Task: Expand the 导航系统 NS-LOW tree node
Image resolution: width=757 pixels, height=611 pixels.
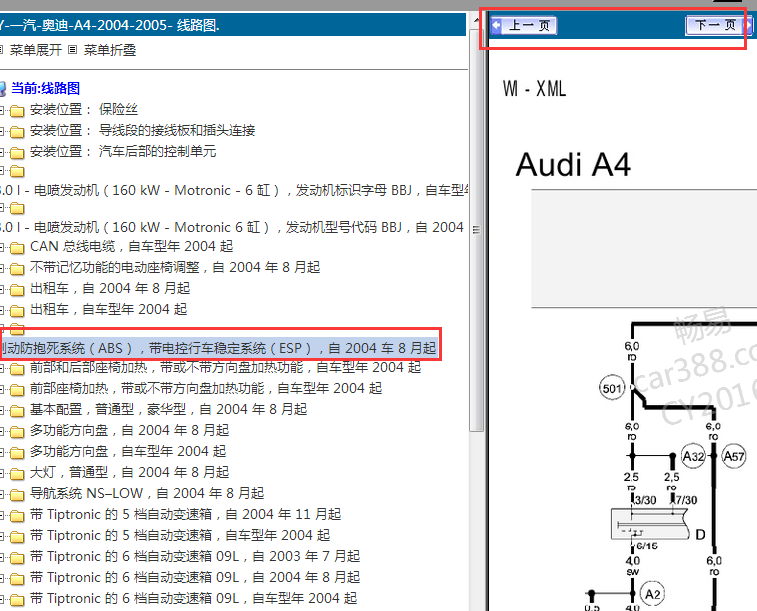Action: click(2, 495)
